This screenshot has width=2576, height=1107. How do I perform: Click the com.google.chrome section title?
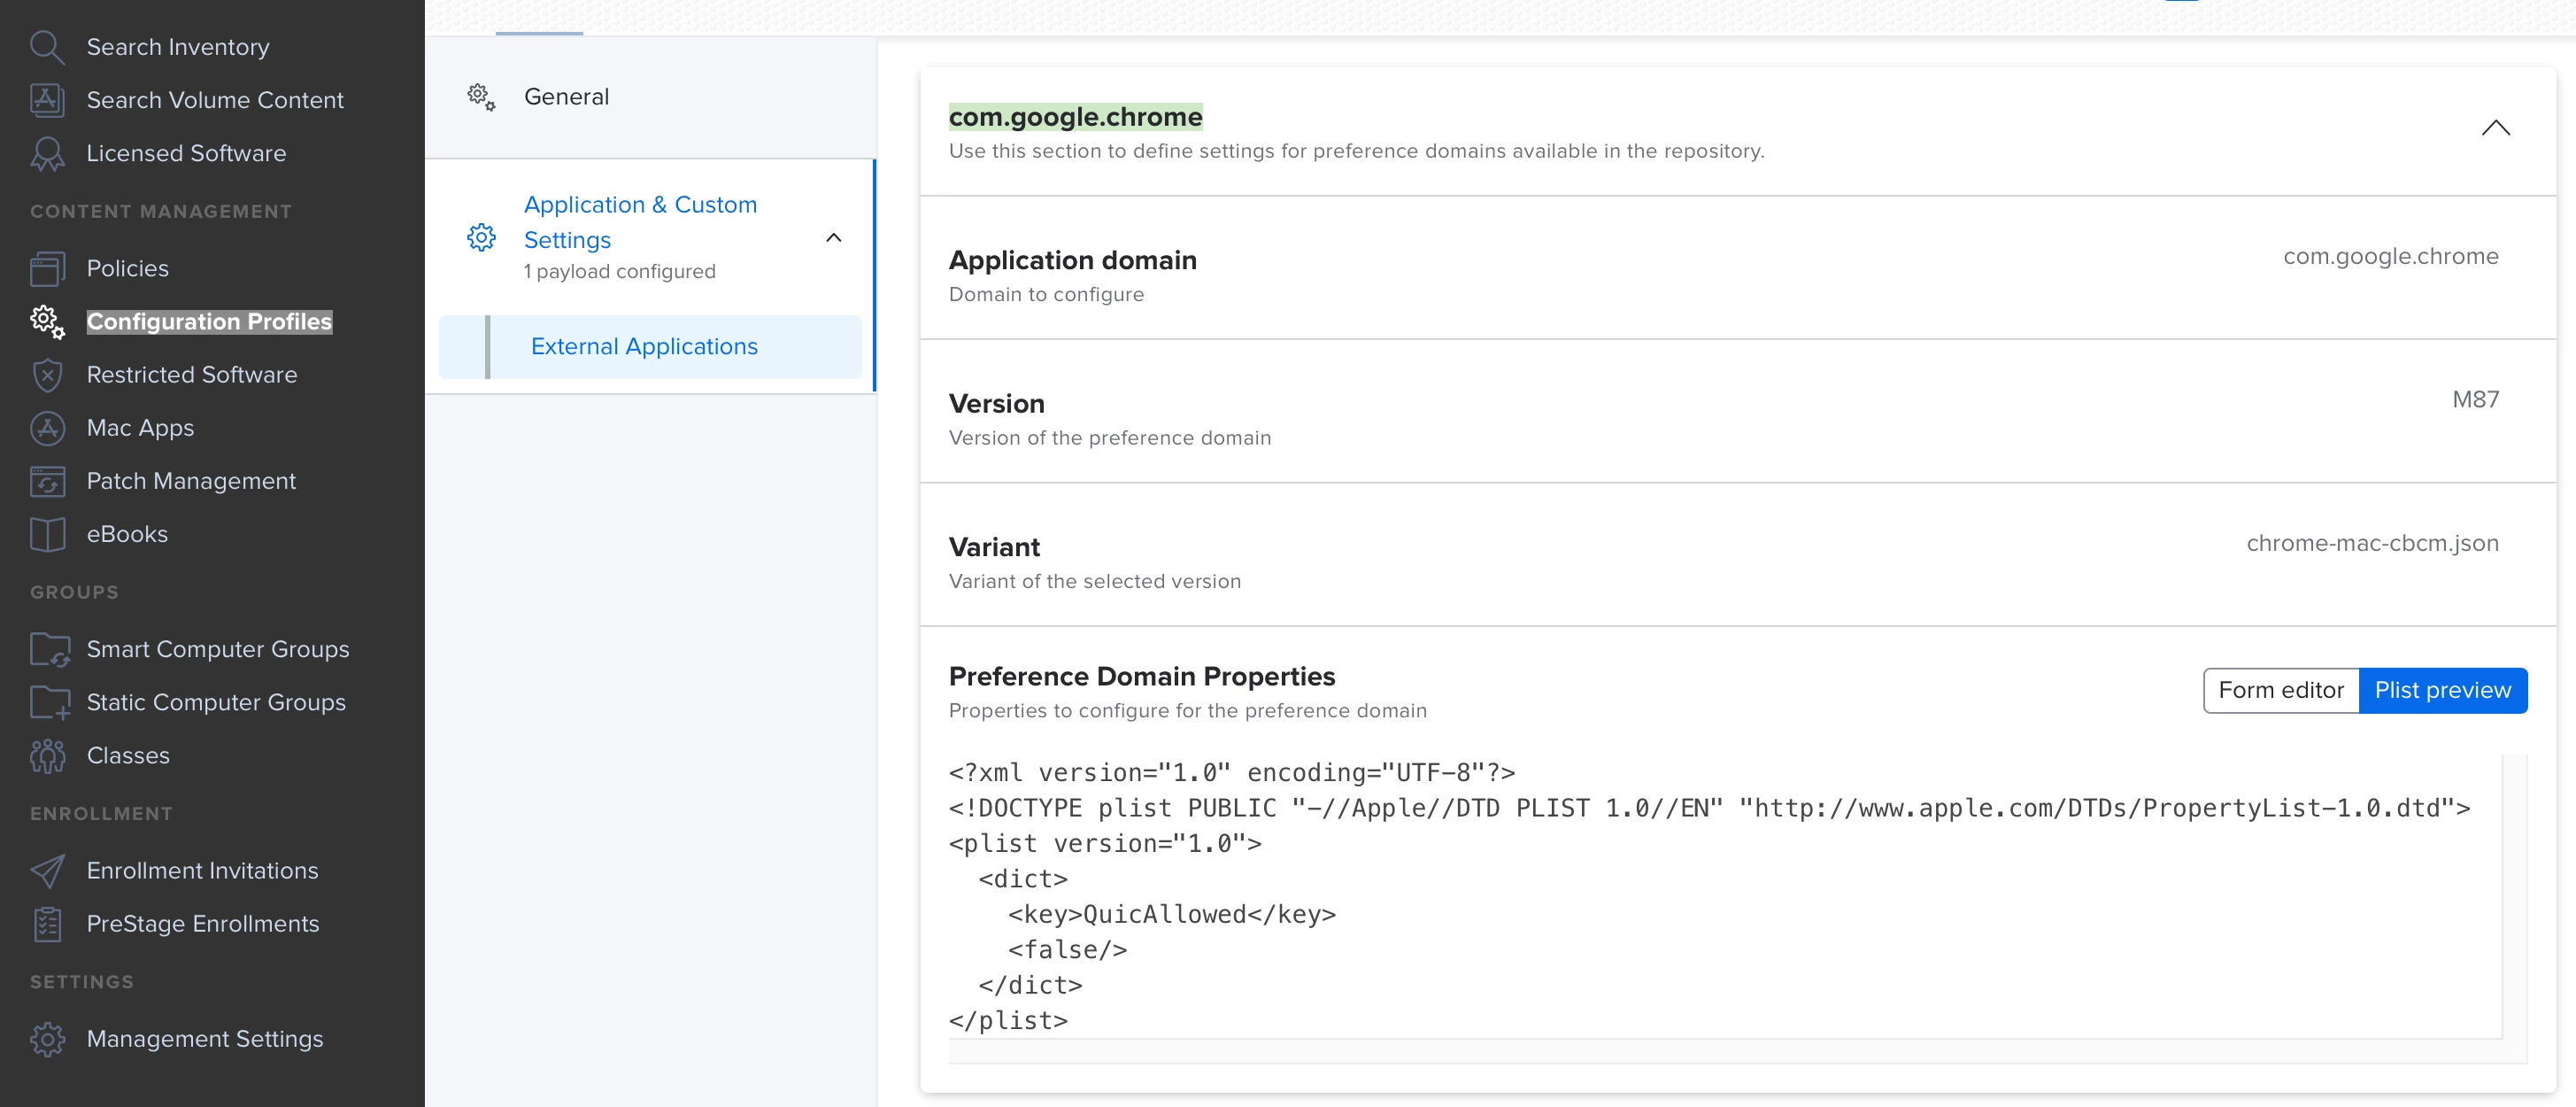tap(1075, 117)
